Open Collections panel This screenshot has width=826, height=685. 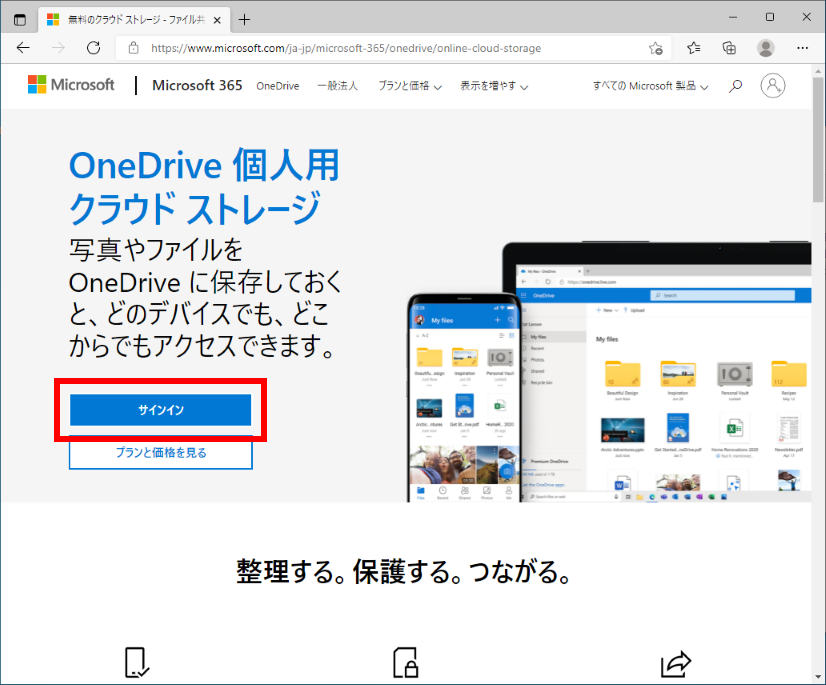tap(729, 48)
